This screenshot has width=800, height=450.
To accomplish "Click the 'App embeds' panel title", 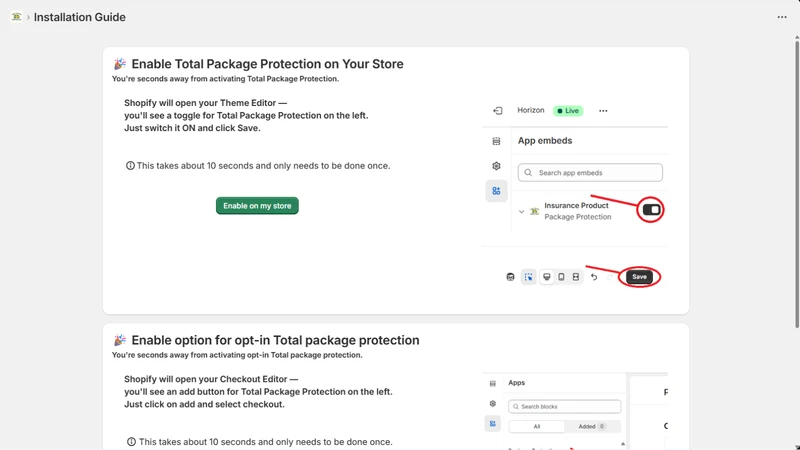I will 545,141.
